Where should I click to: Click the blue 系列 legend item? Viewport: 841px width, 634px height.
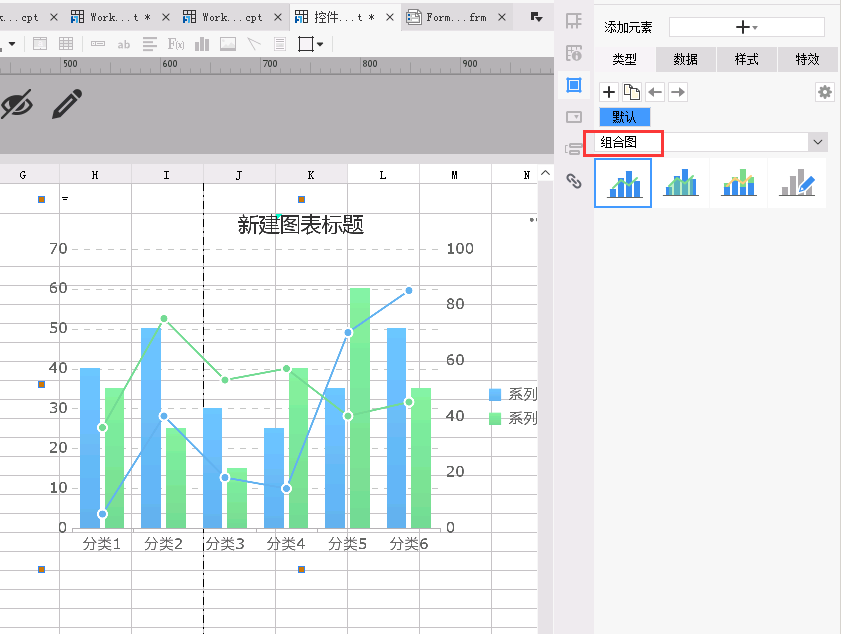click(x=513, y=394)
